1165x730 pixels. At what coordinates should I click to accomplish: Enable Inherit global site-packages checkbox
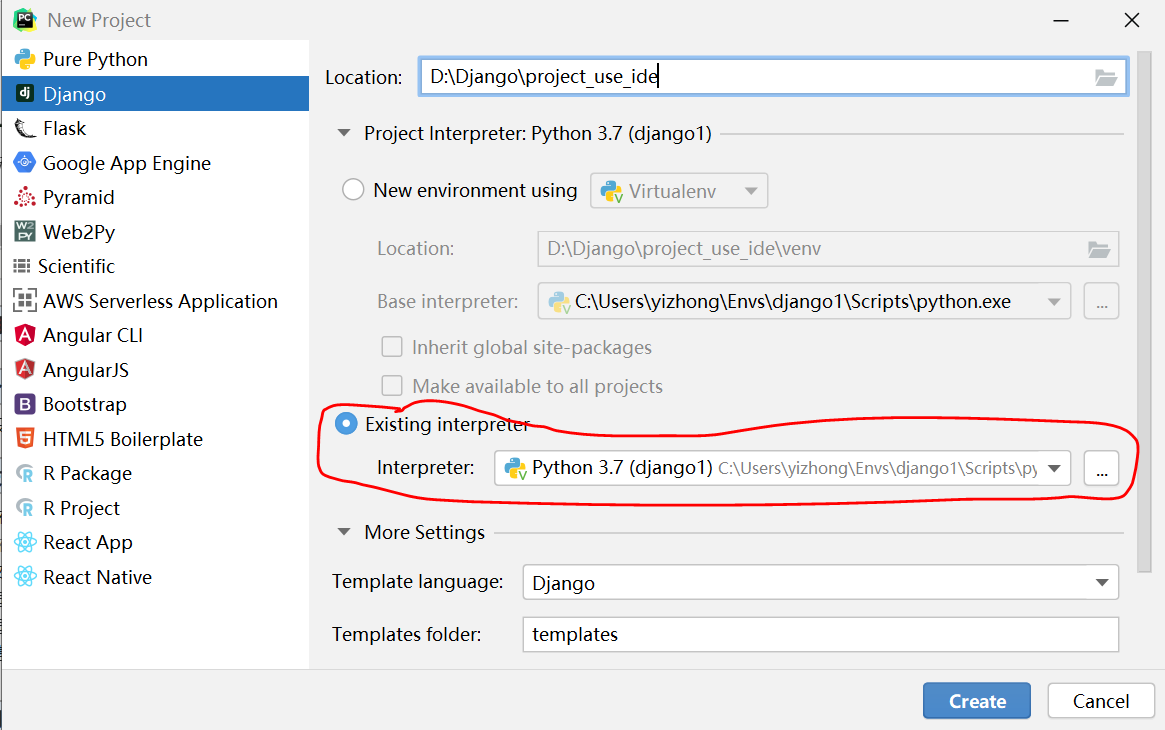pyautogui.click(x=393, y=348)
